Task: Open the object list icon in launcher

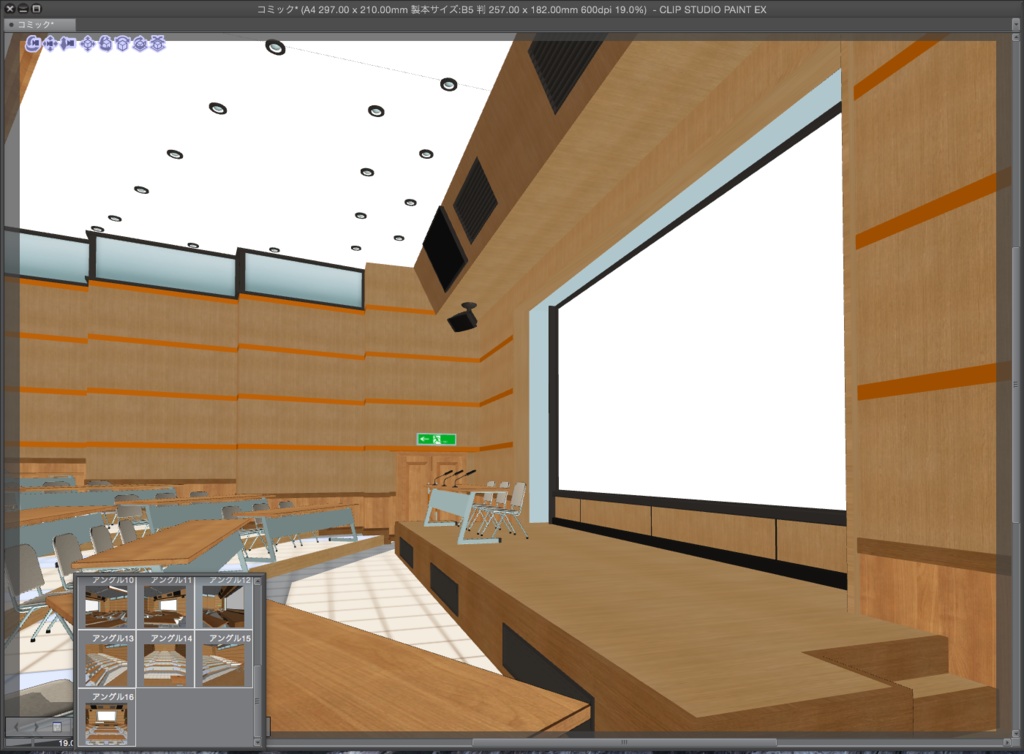Action: (x=57, y=726)
